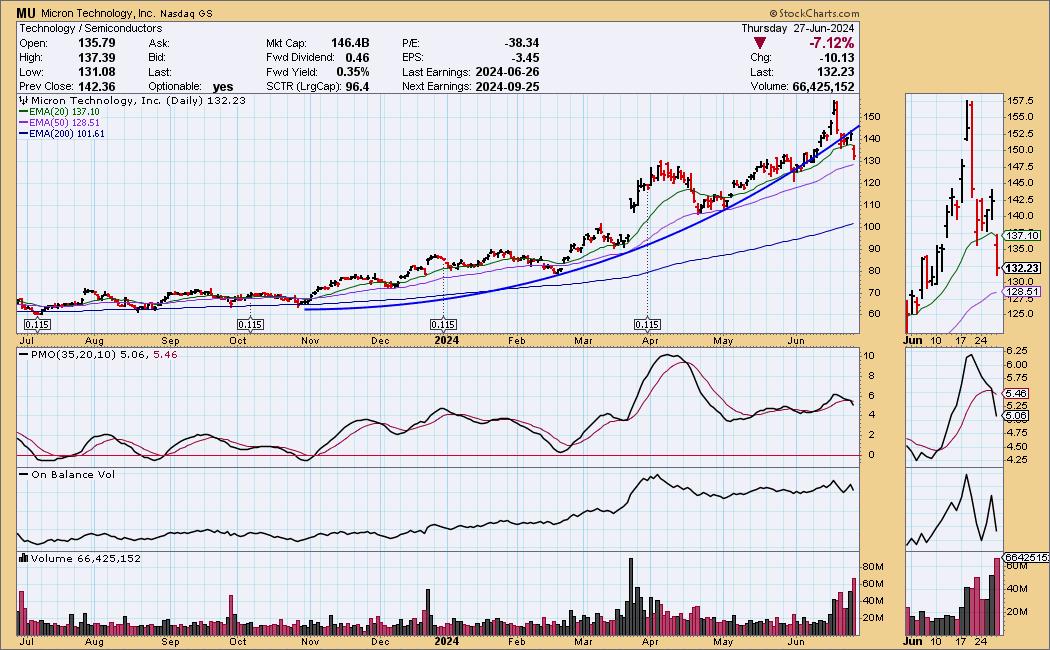Click the 137.10 EMA tag in zoom panel
The image size is (1050, 650).
(x=1022, y=236)
